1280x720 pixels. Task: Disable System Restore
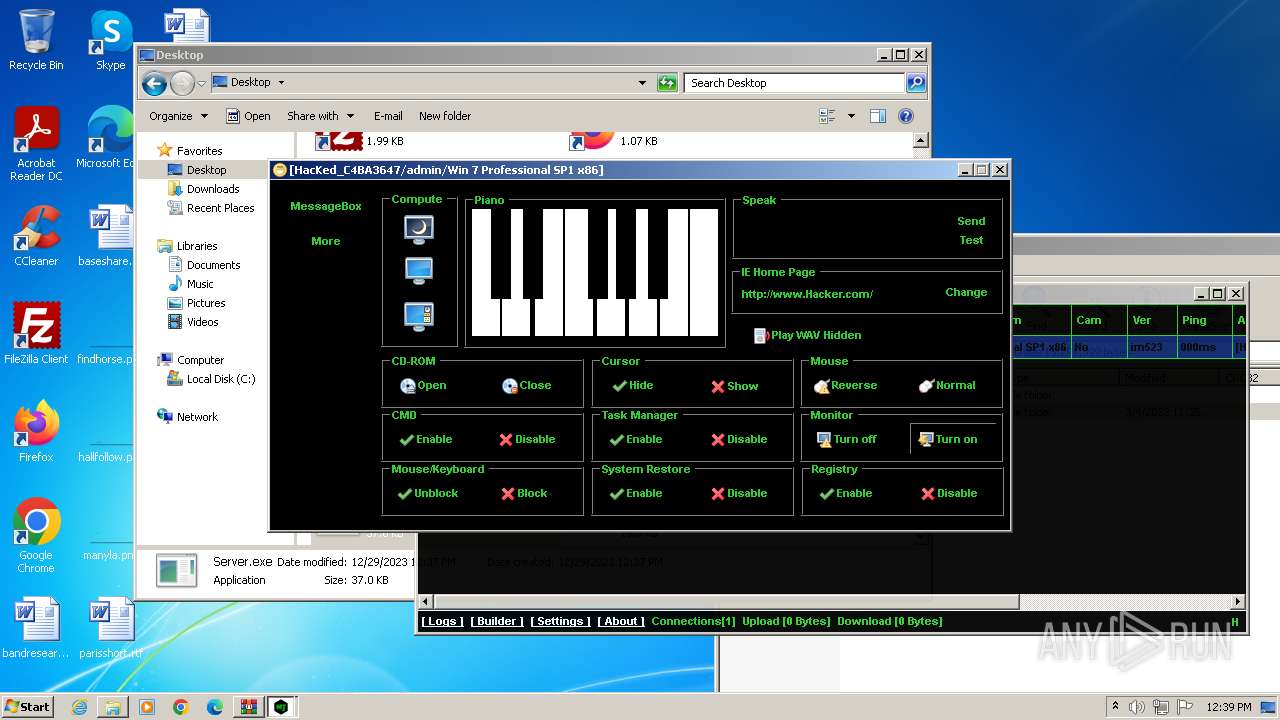(739, 493)
